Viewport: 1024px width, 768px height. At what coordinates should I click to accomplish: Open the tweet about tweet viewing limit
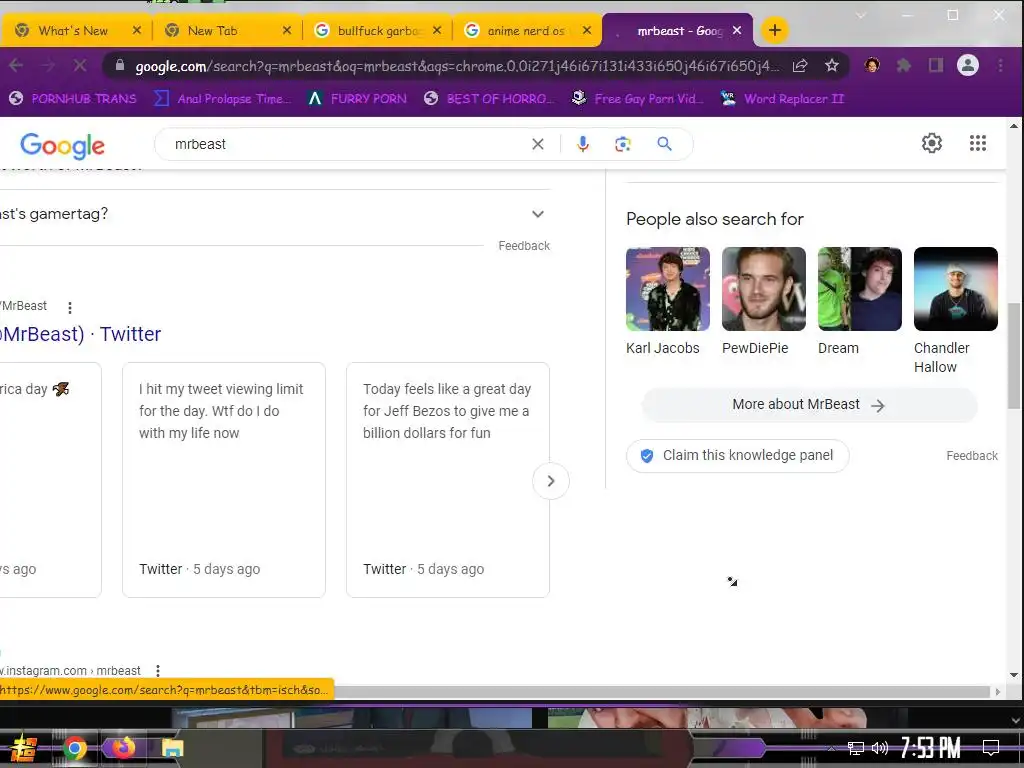click(x=224, y=480)
